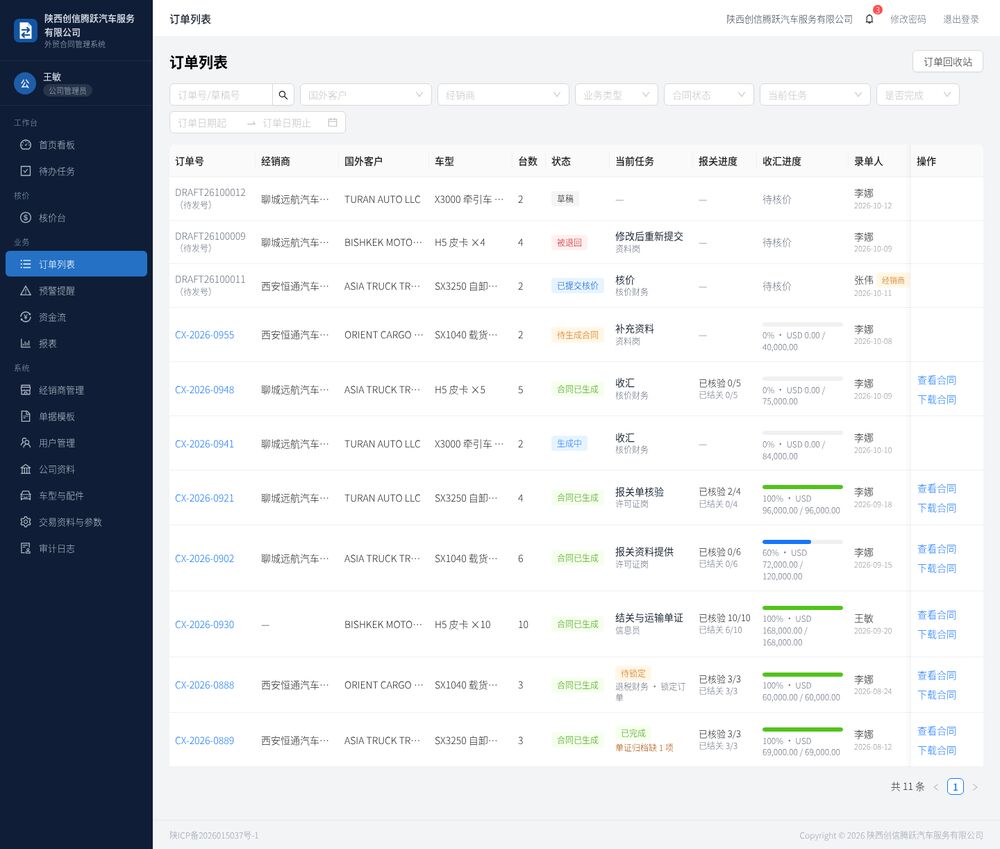
Task: Click the notification bell icon
Action: pos(869,19)
